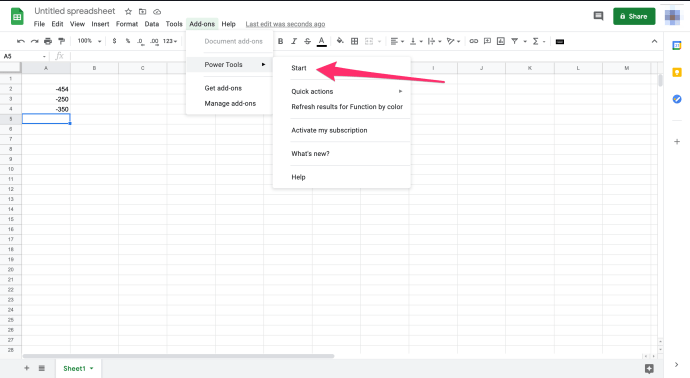Select the Paint format tool
Screen dimensions: 690x378
click(62, 41)
